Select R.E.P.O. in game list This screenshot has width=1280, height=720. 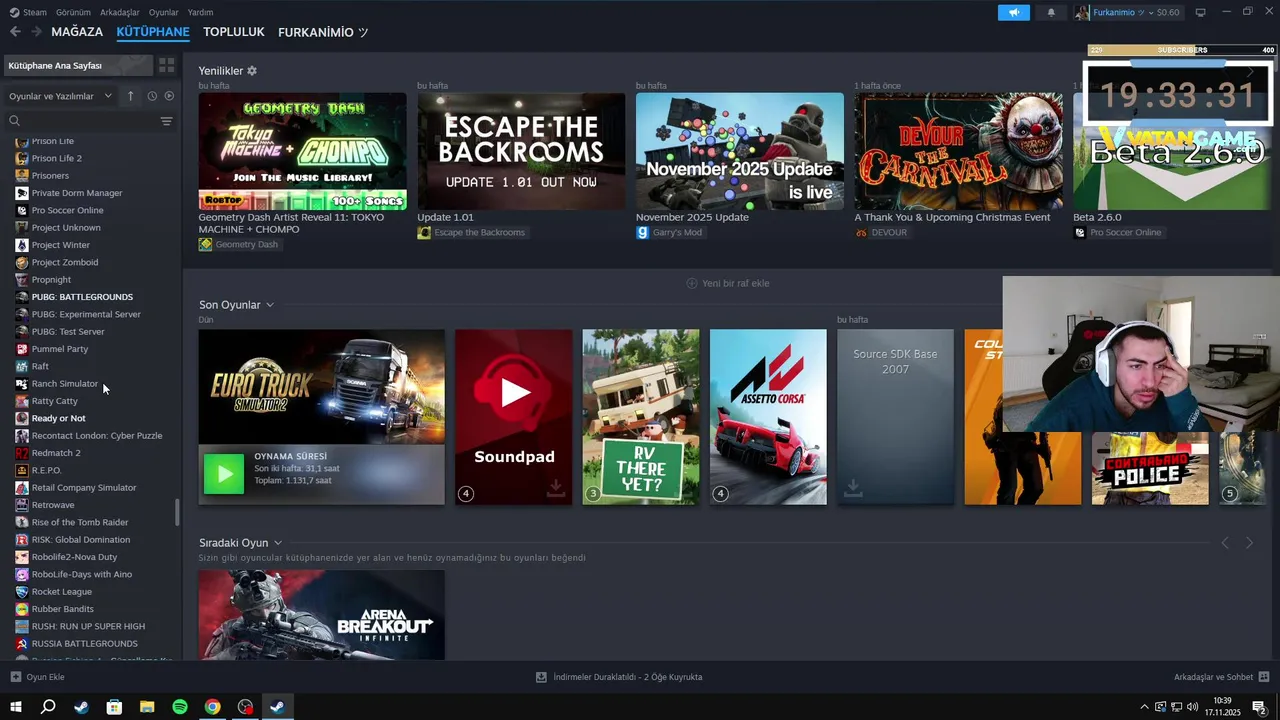(46, 470)
